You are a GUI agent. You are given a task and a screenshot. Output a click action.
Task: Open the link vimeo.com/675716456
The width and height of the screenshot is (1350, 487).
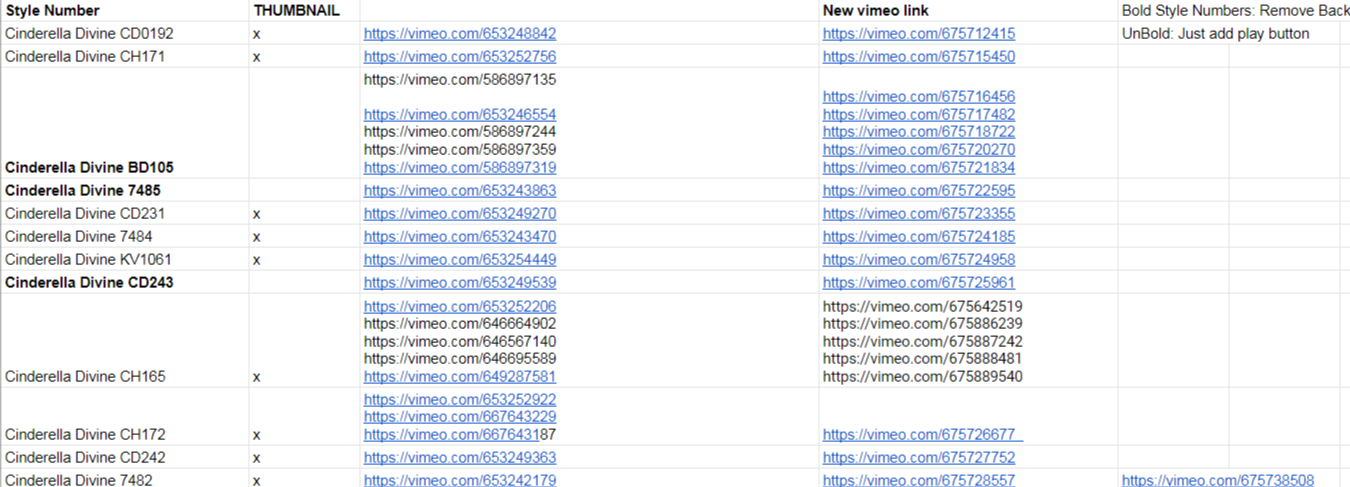coord(919,97)
